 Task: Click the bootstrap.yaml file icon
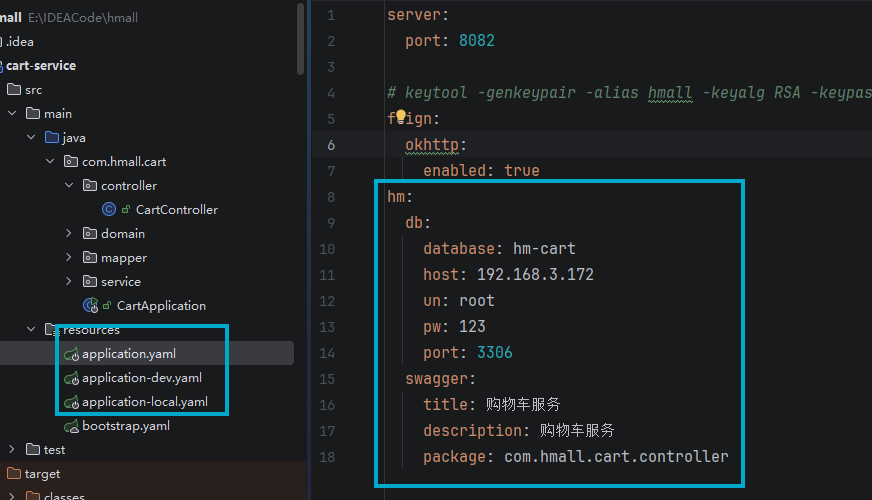click(x=71, y=427)
